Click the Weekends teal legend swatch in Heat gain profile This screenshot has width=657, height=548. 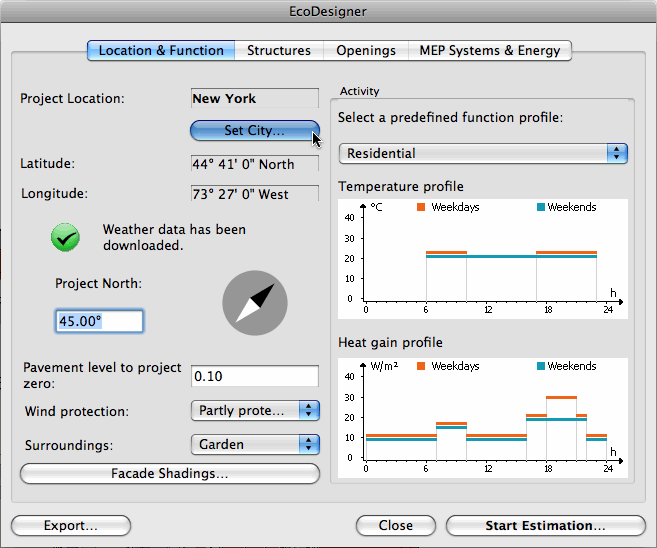(x=541, y=366)
